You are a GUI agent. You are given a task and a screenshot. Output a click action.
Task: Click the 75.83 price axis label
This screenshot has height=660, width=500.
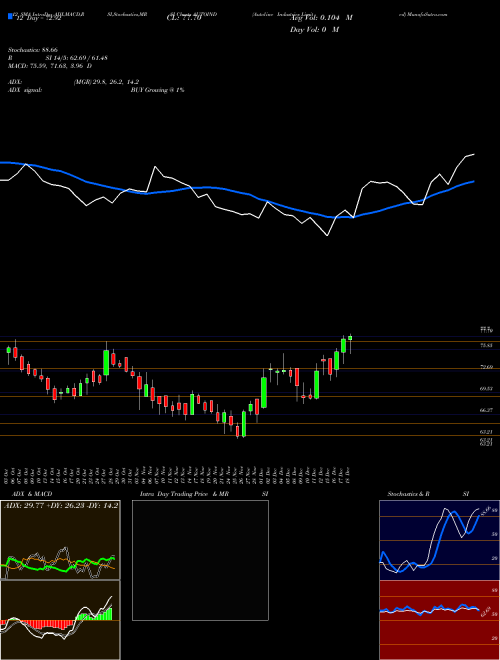[486, 345]
